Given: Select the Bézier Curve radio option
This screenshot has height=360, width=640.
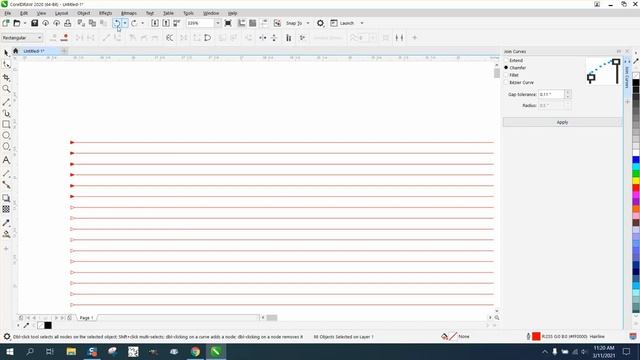Looking at the screenshot, I should tap(506, 82).
